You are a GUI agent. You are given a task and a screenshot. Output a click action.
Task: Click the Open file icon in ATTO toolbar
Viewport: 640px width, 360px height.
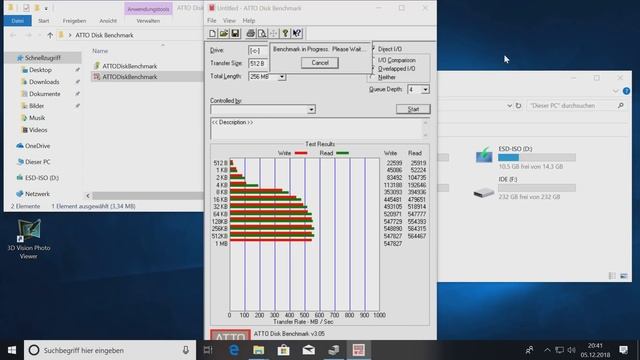(224, 33)
